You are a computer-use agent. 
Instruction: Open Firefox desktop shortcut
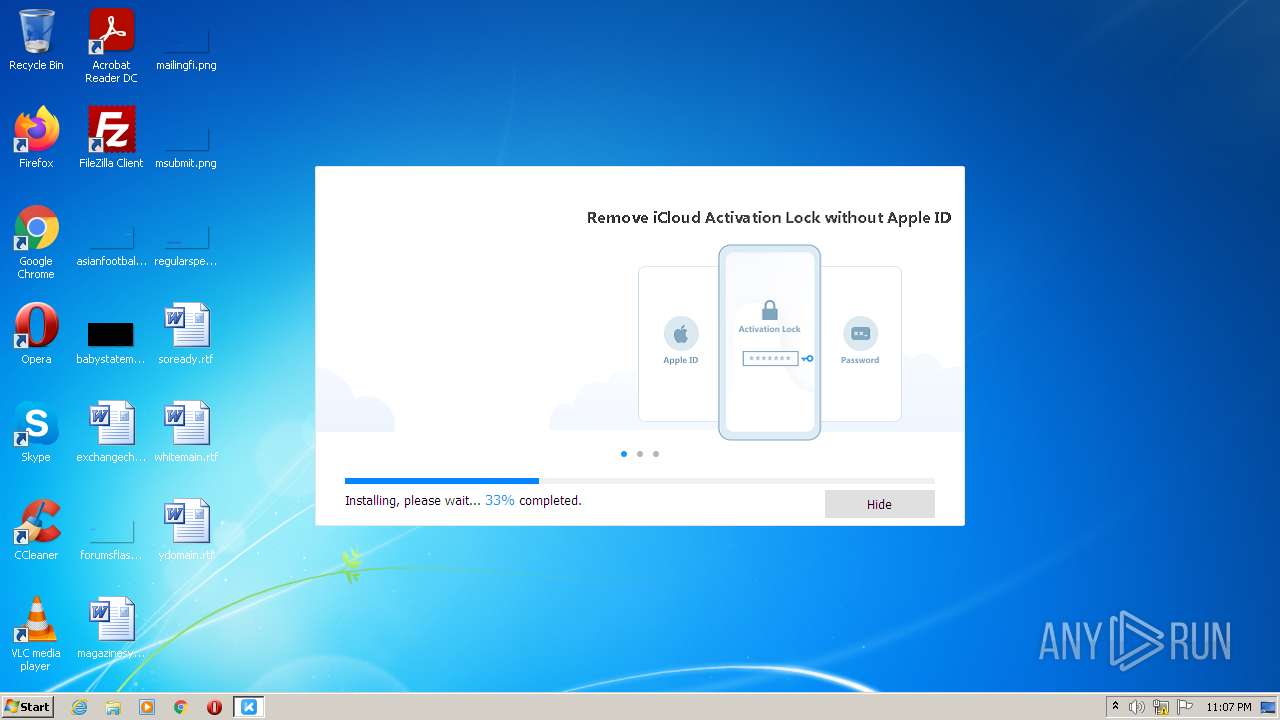click(x=36, y=138)
